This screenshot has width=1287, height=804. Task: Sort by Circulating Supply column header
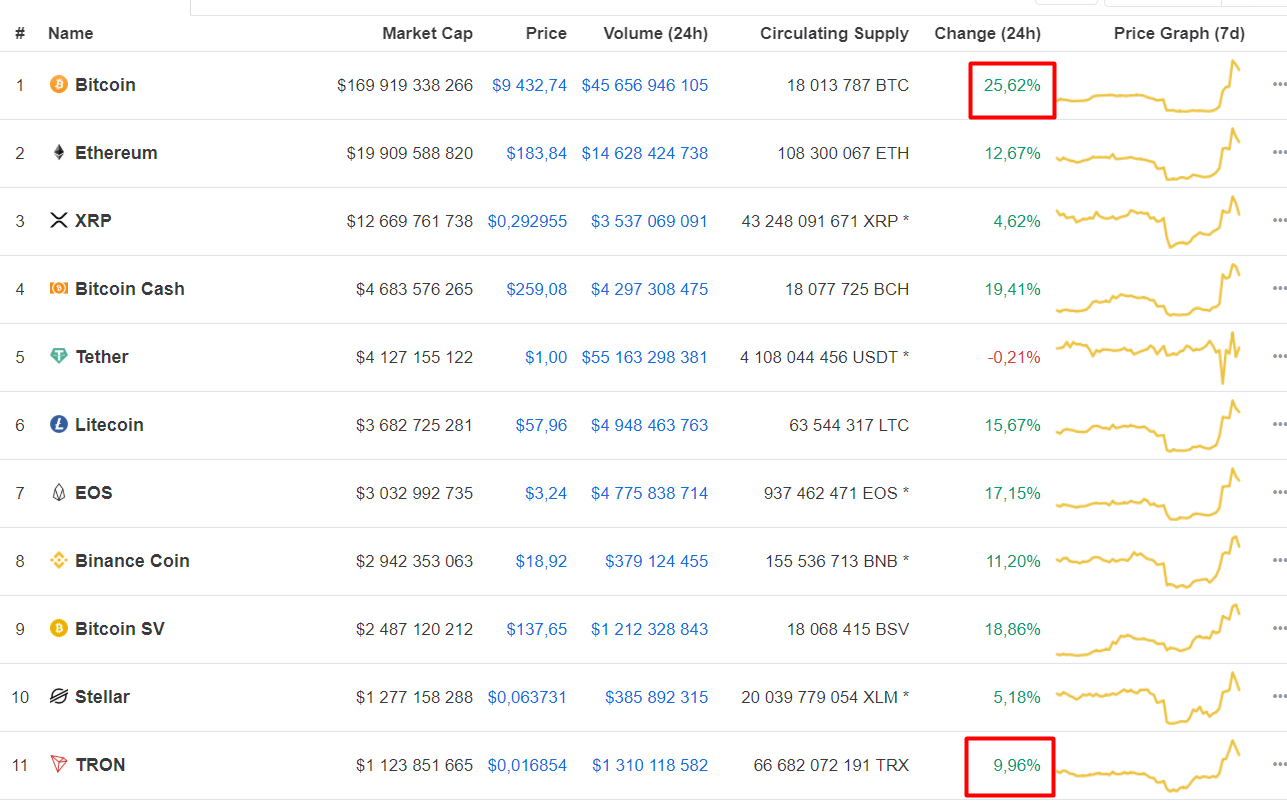[x=834, y=33]
